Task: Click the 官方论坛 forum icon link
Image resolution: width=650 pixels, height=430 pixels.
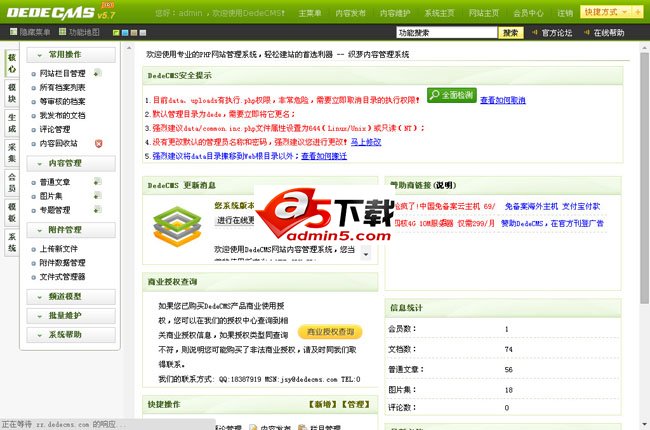Action: [x=552, y=33]
